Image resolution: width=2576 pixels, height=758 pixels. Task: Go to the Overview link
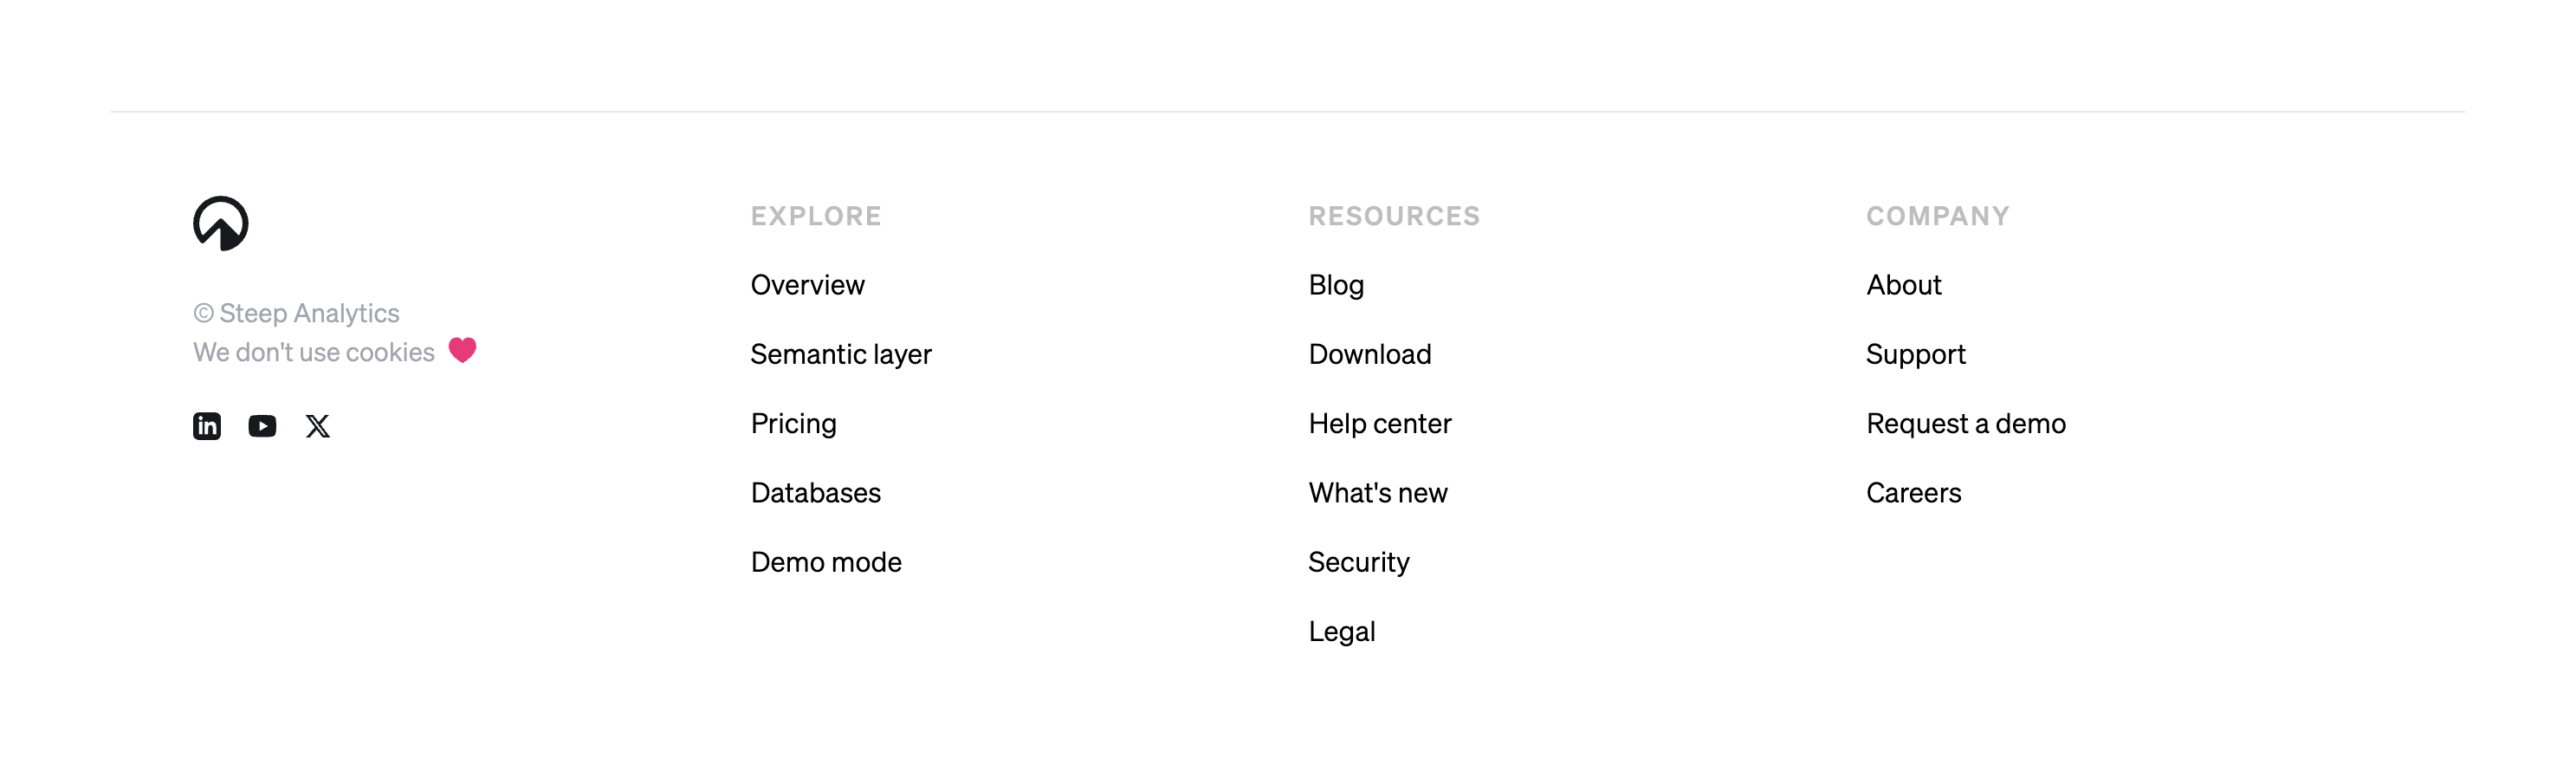807,285
